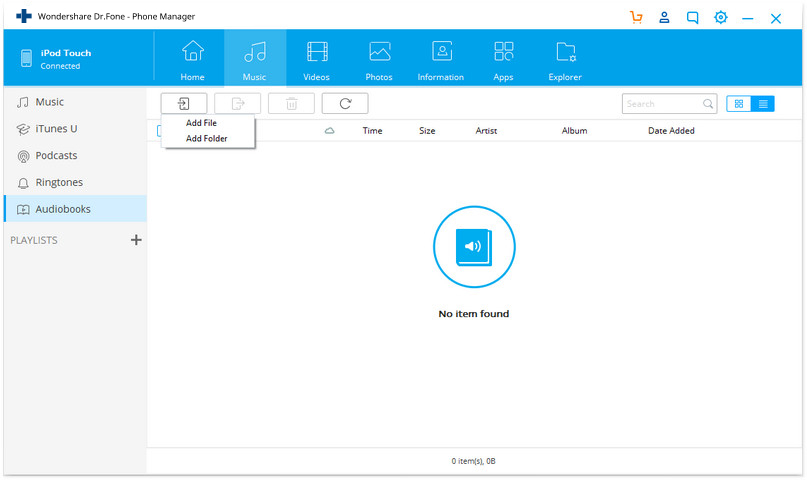
Task: Open the Information tab
Action: (x=441, y=59)
